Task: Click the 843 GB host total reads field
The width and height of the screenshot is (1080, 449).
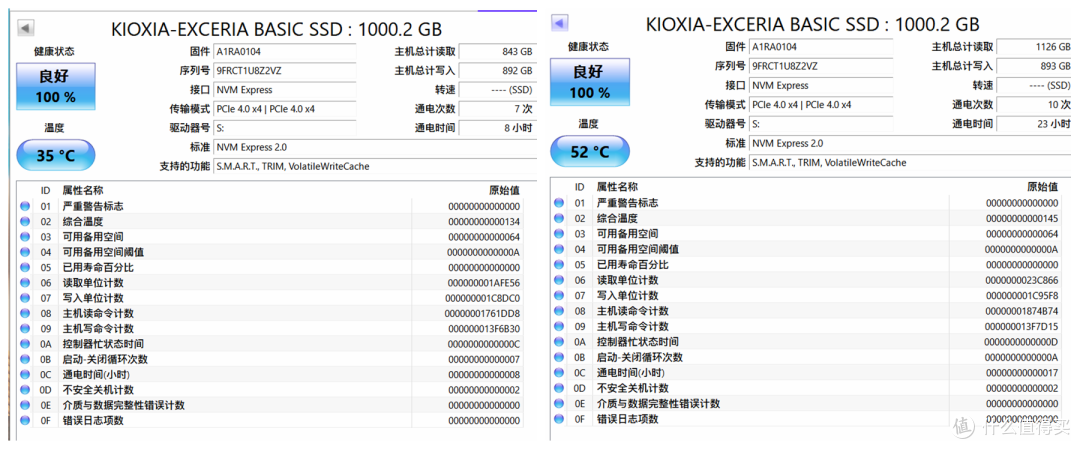Action: (x=497, y=52)
